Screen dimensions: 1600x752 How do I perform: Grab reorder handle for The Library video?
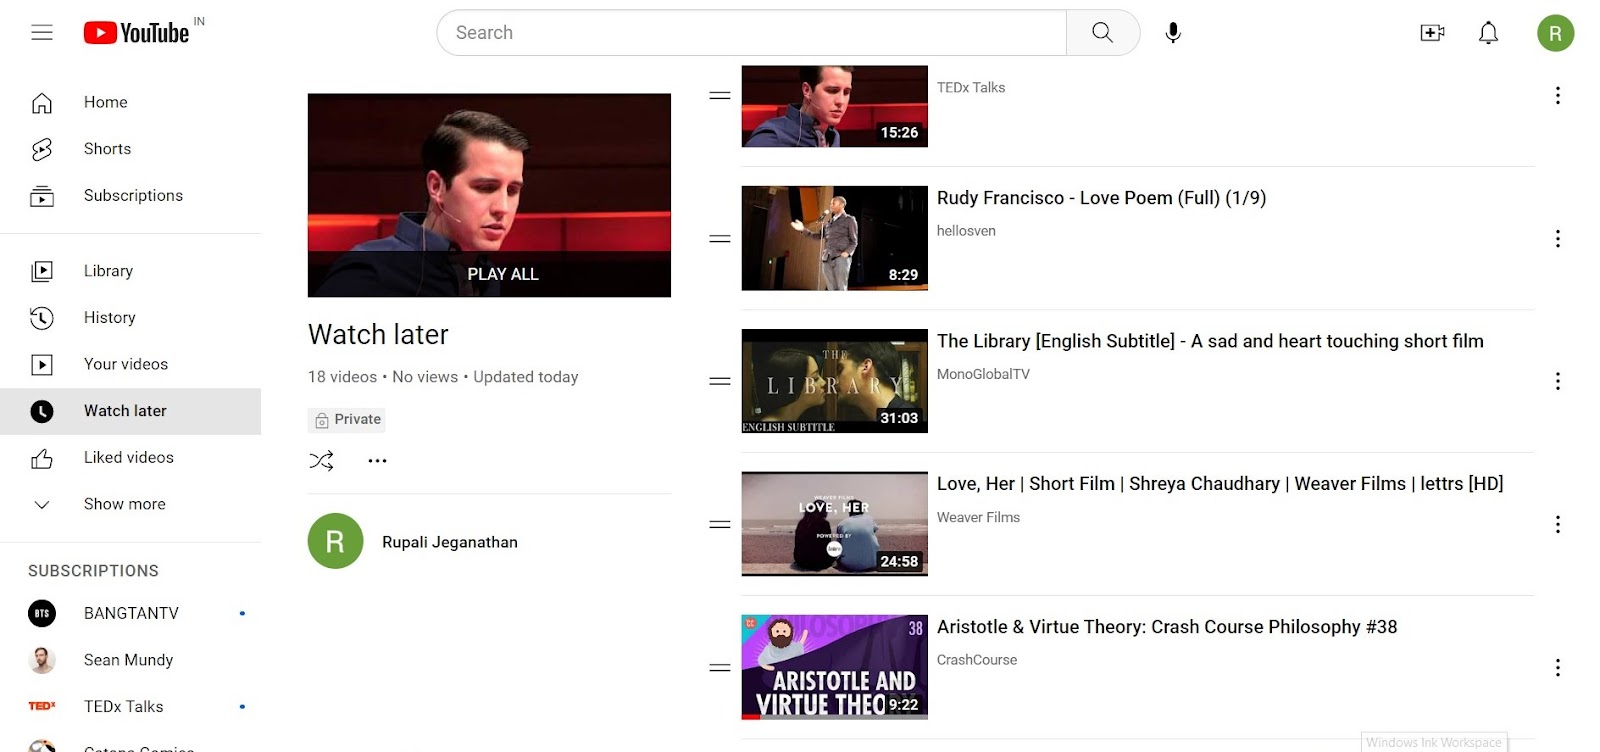click(720, 381)
